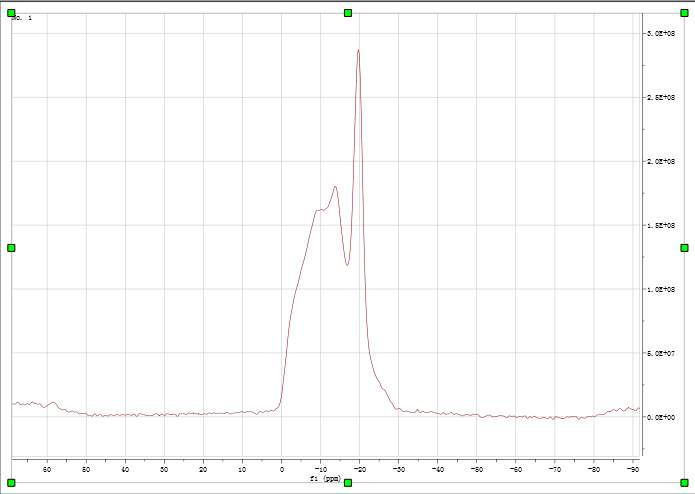Click the x-axis tick label '-70'

[x=554, y=470]
